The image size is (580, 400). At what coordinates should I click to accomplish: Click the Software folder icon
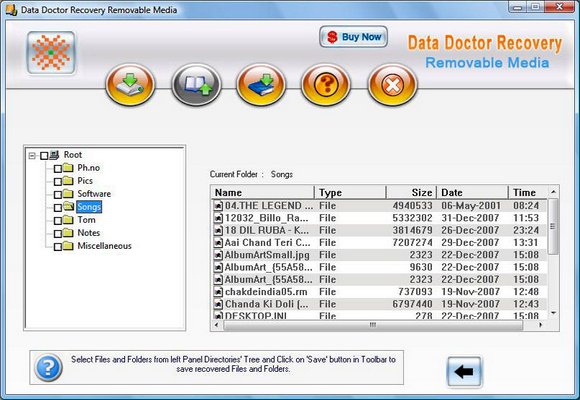[x=68, y=194]
